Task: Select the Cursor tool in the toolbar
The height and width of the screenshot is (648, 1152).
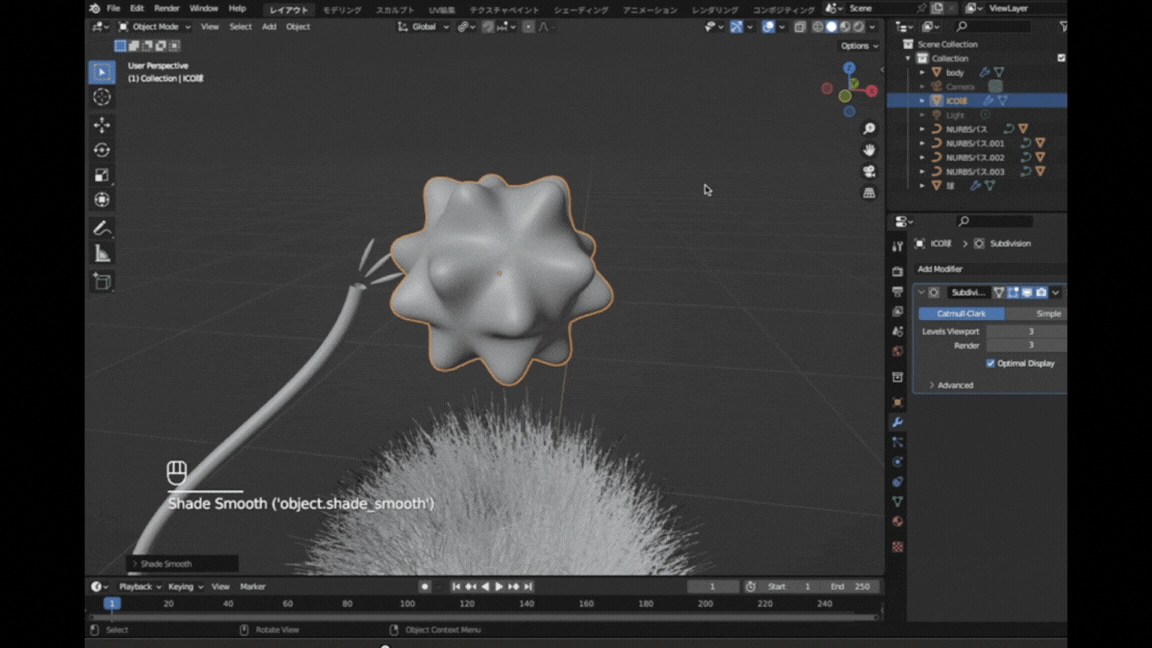Action: (102, 97)
